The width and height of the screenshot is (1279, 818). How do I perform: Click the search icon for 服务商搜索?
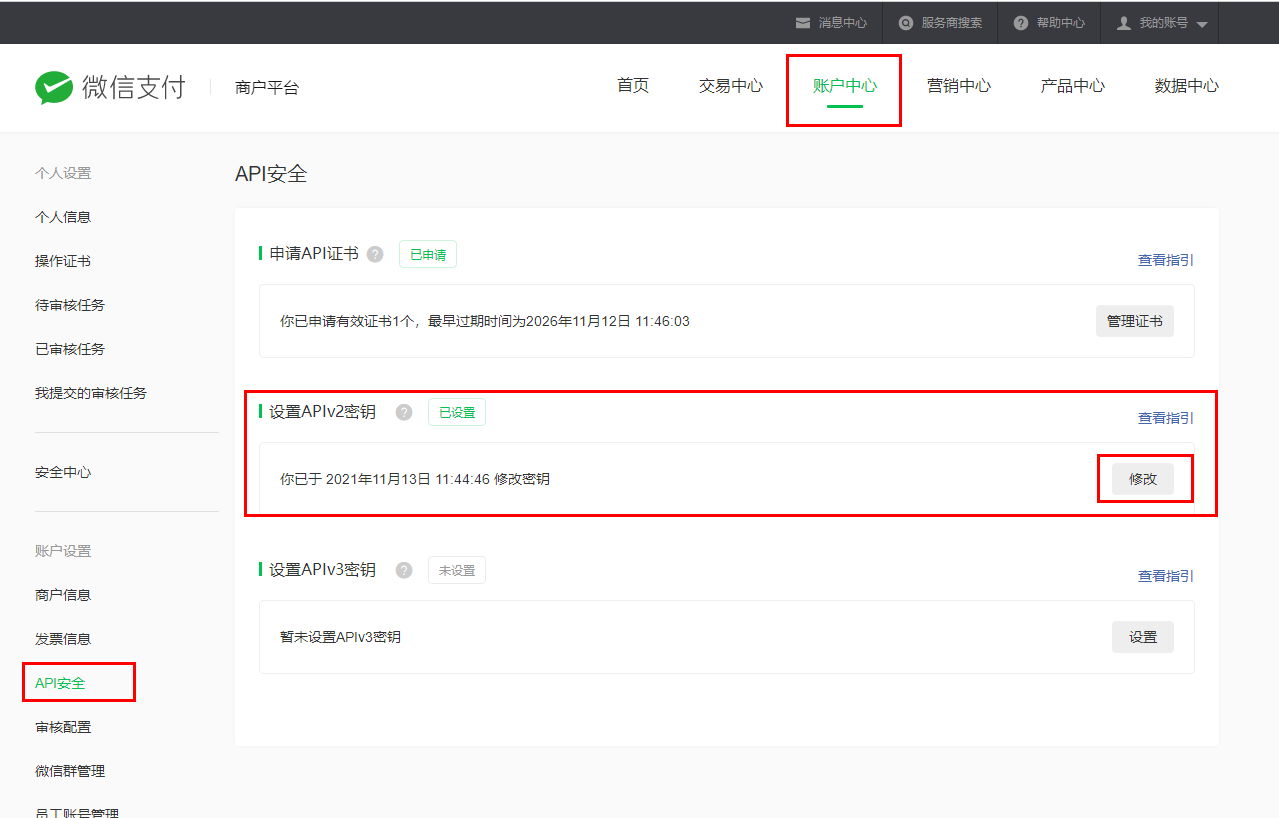click(905, 22)
